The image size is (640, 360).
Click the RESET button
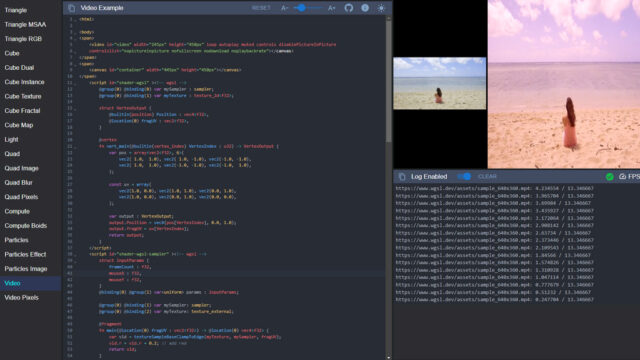261,8
